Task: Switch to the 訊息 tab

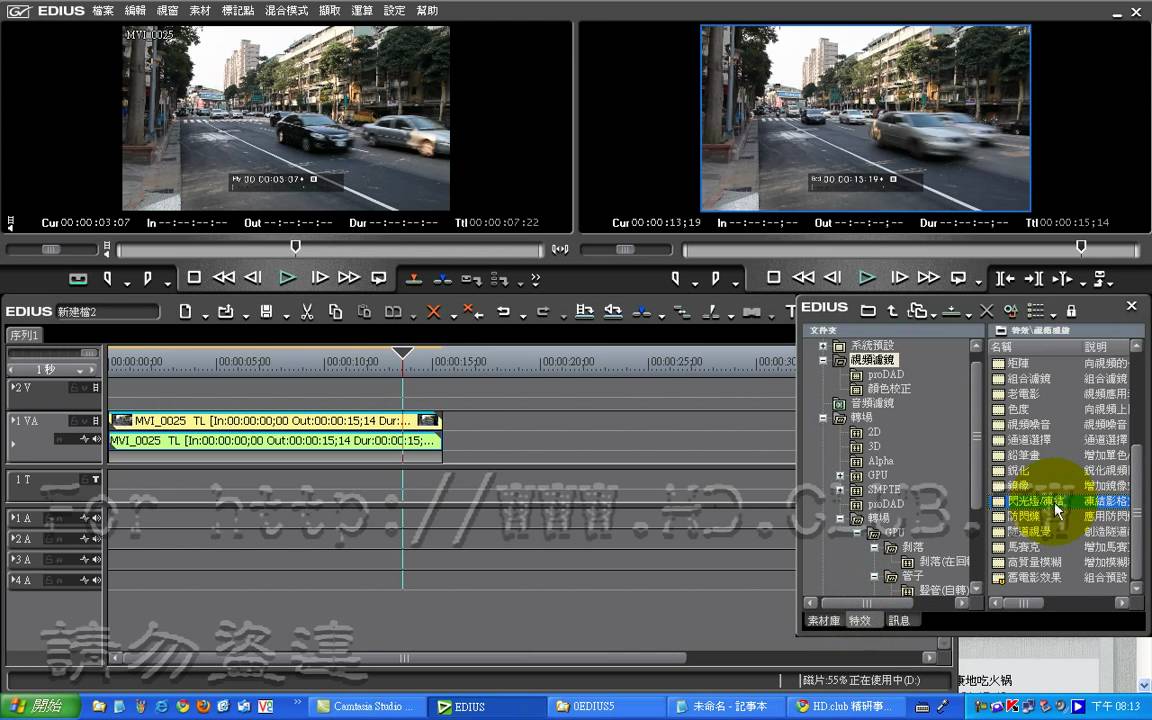Action: (899, 621)
